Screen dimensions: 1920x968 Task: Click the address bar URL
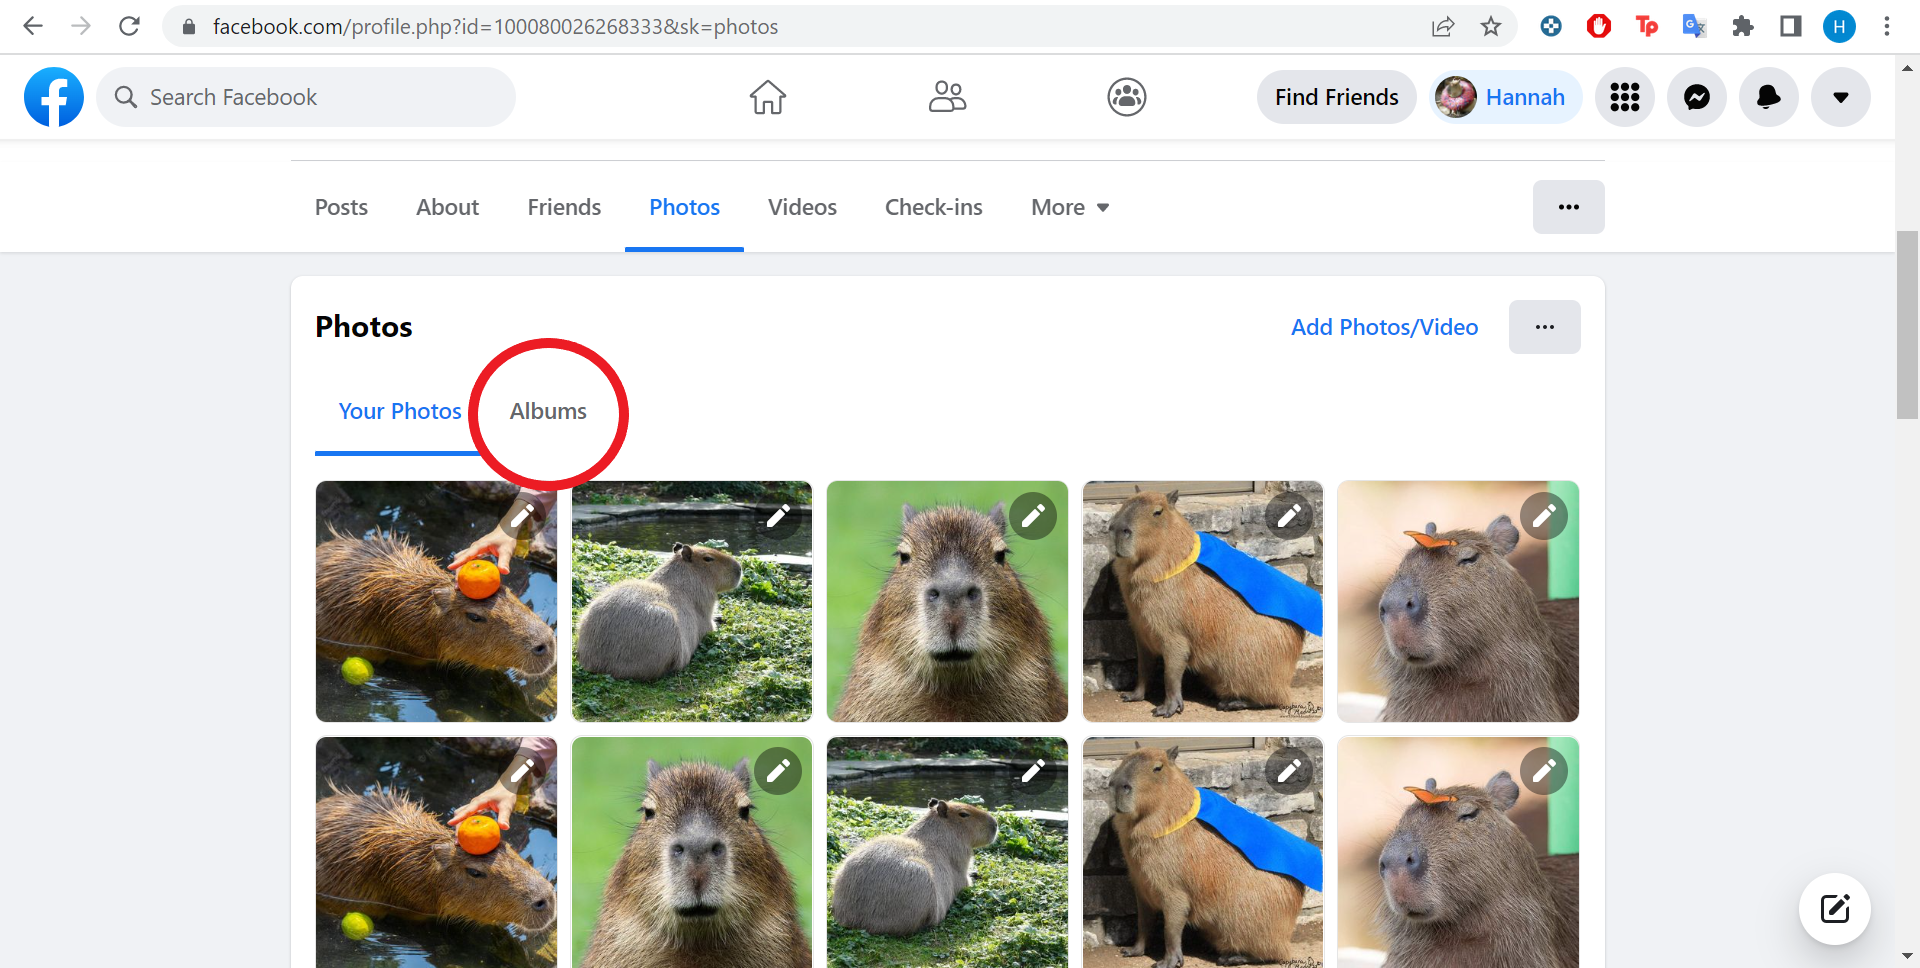click(x=495, y=27)
